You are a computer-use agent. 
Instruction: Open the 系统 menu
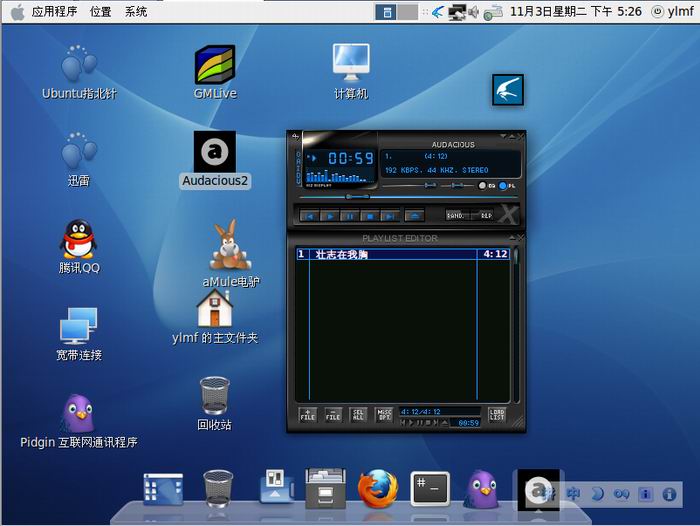[136, 12]
